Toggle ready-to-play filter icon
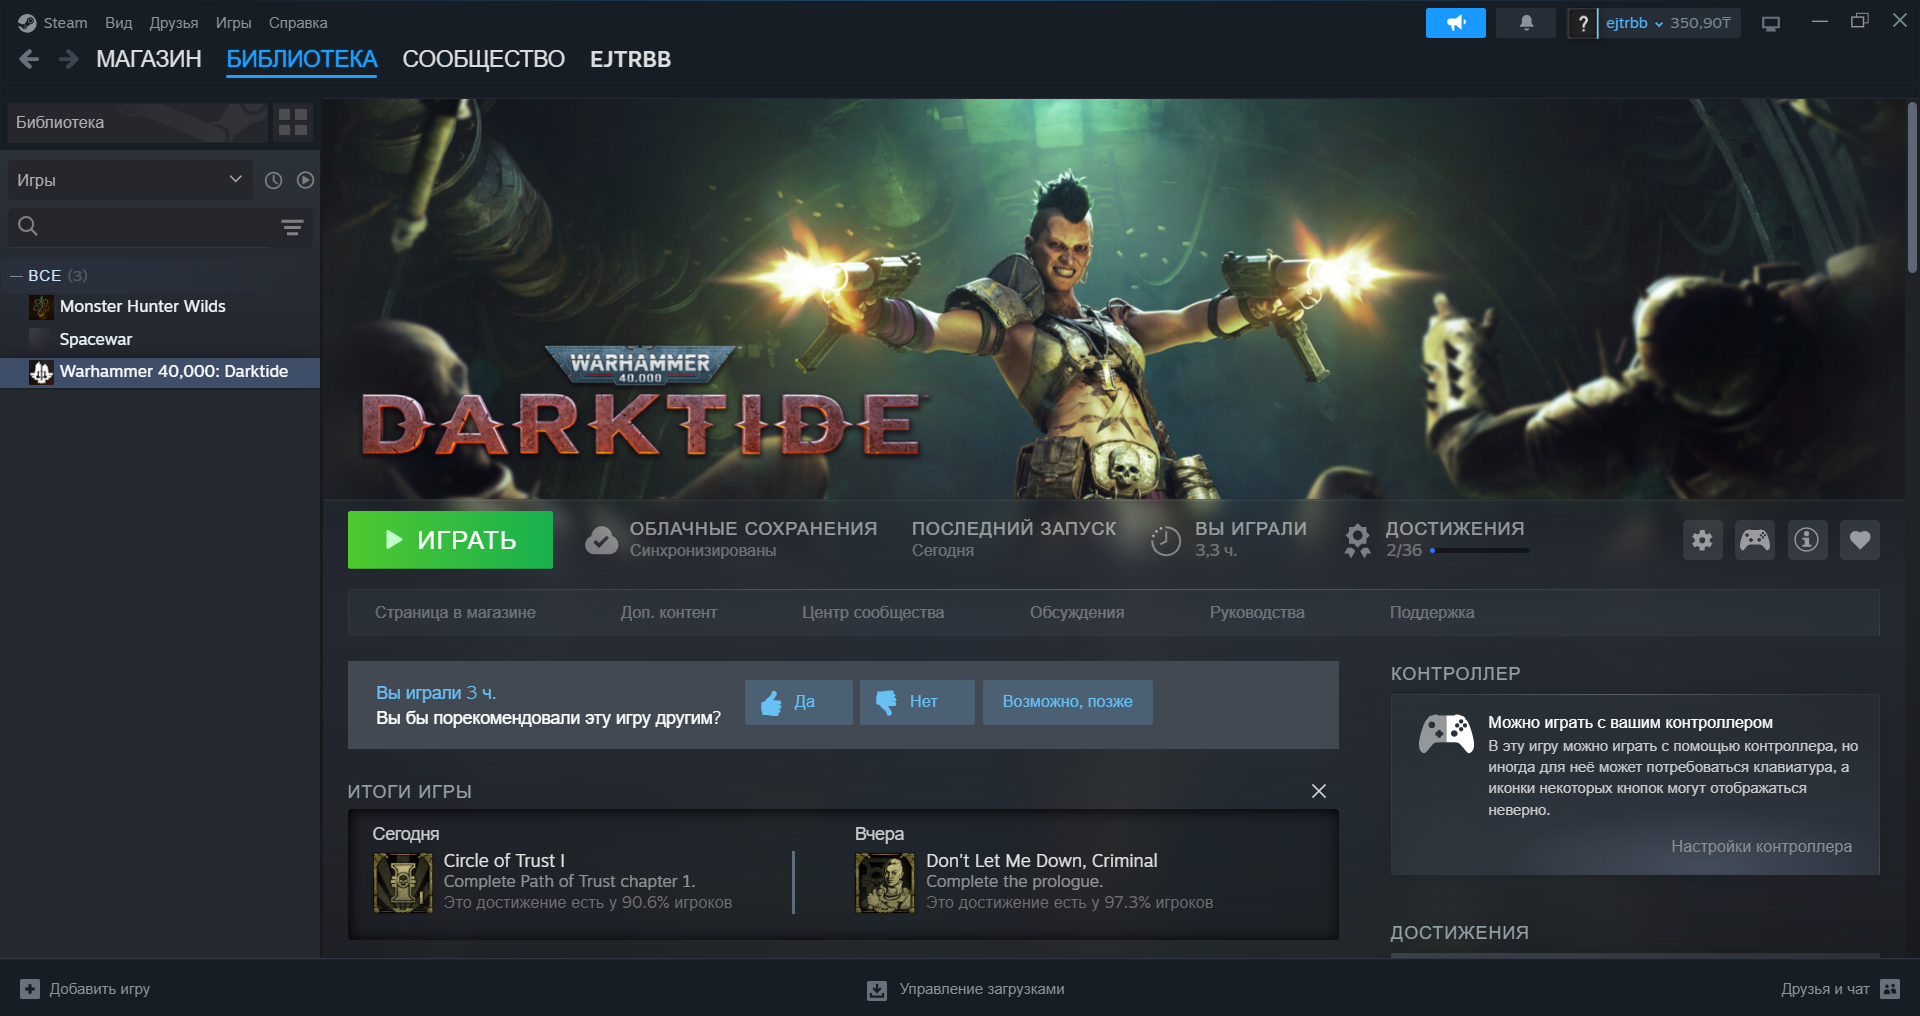 [x=305, y=180]
